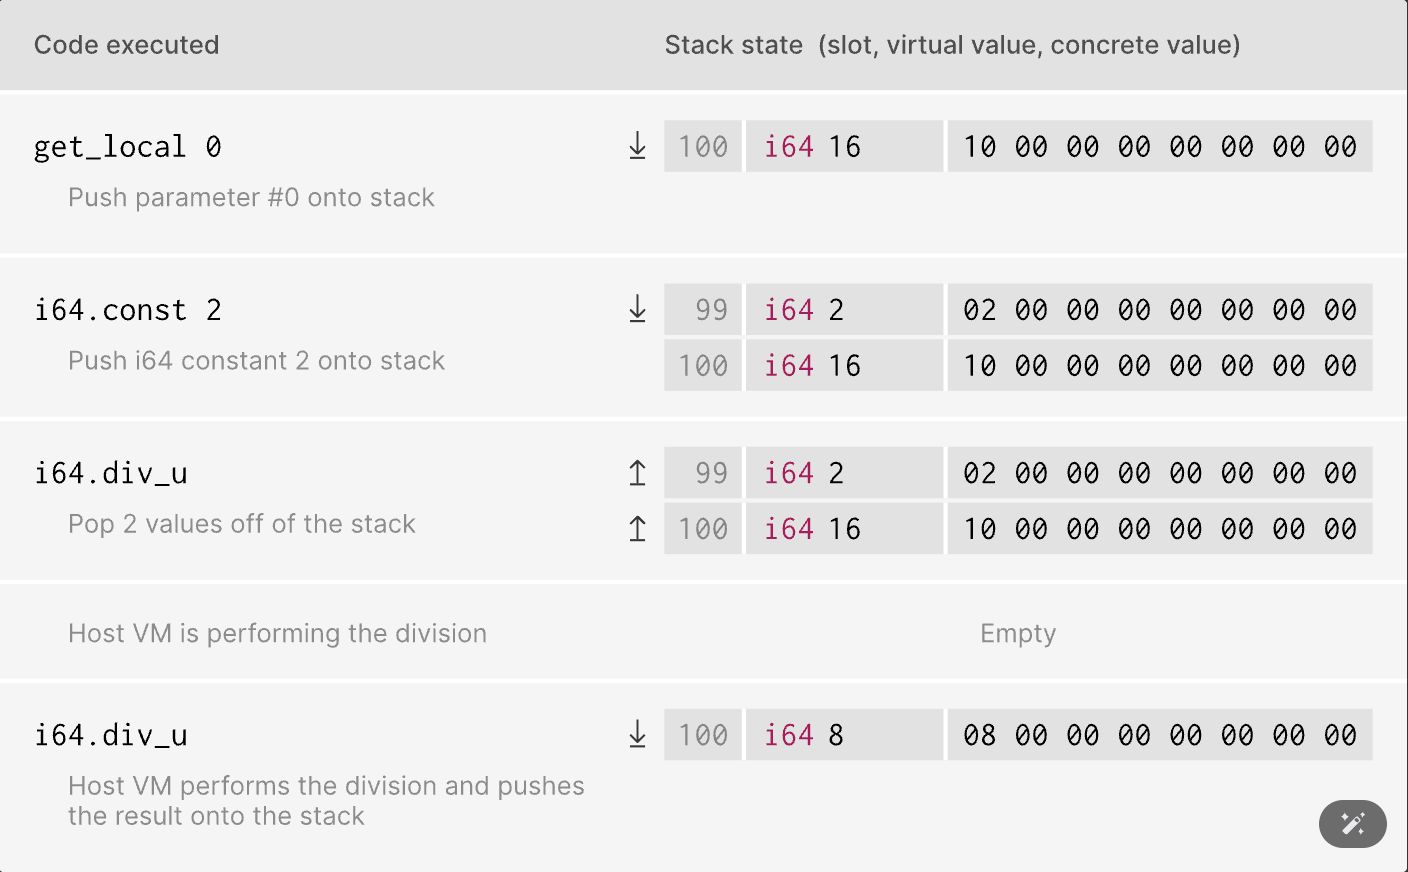Click the i64.div_u instruction above the pop description
This screenshot has width=1408, height=872.
(111, 473)
